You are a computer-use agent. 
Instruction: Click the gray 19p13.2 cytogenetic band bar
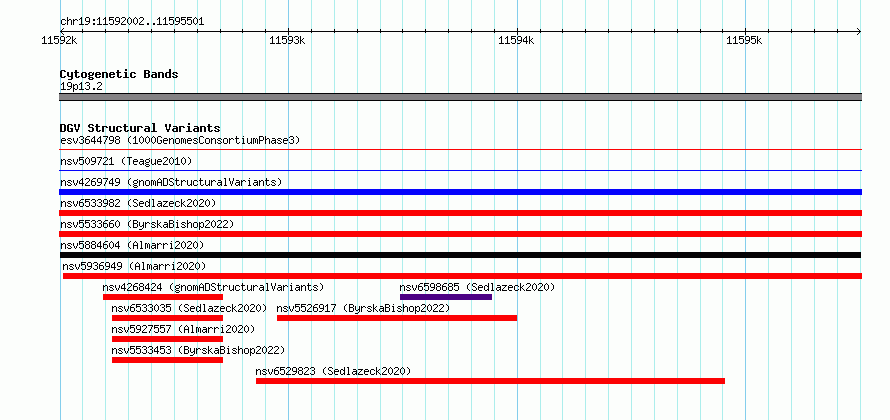click(x=460, y=97)
